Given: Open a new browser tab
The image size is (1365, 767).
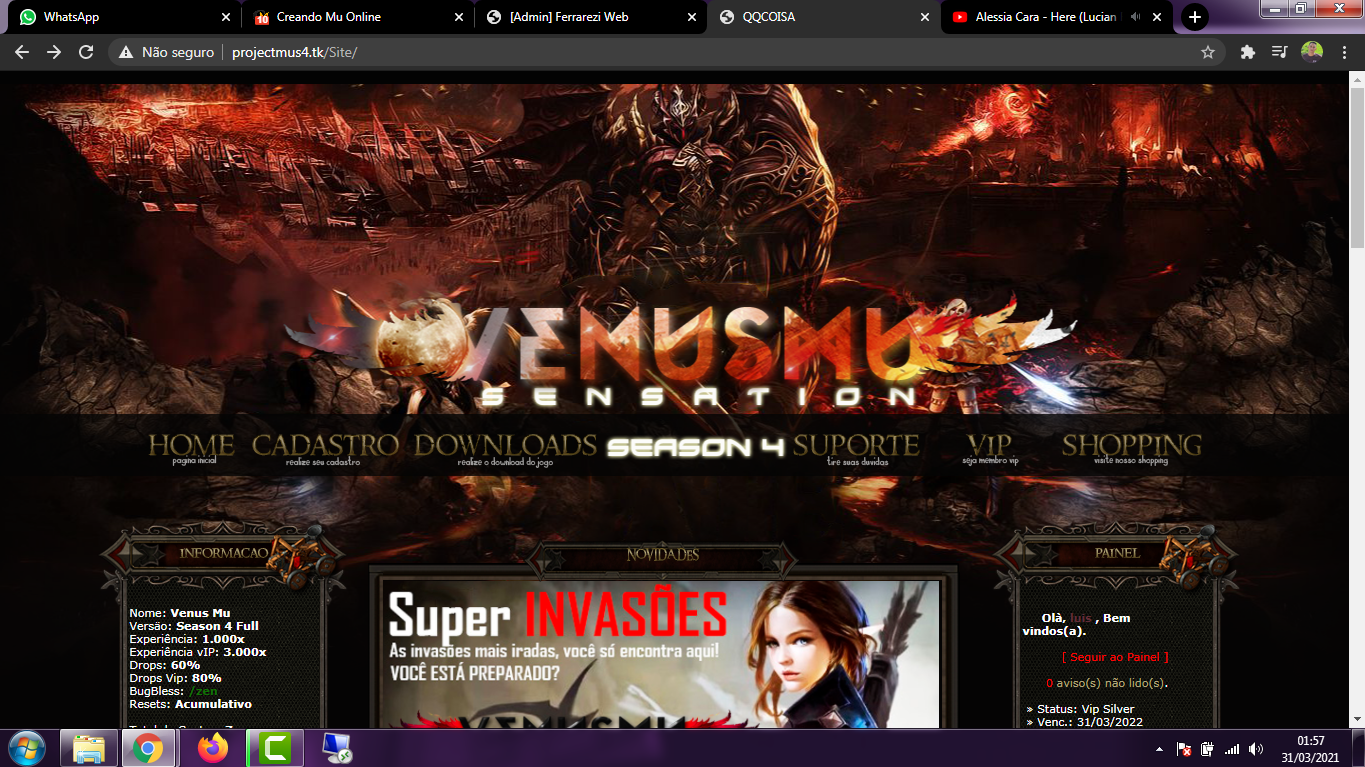Looking at the screenshot, I should coord(1194,17).
